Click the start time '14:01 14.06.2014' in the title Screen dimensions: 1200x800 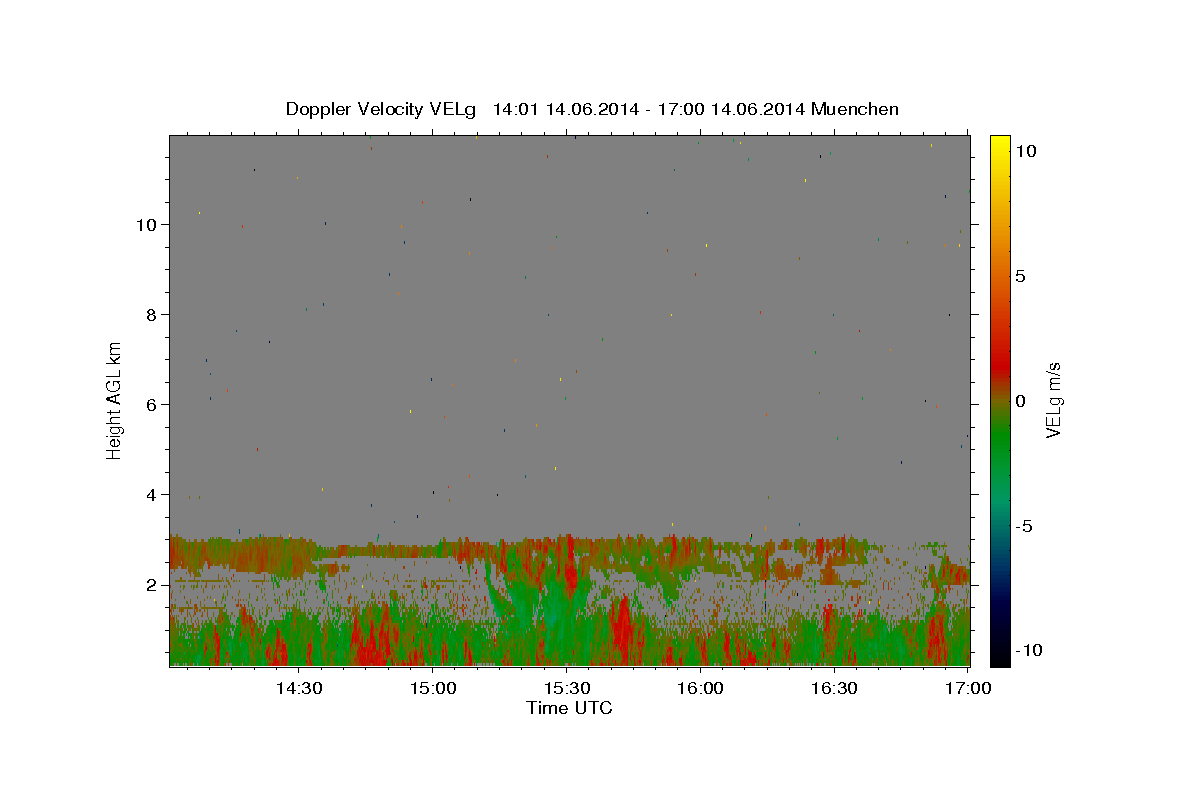(x=564, y=109)
